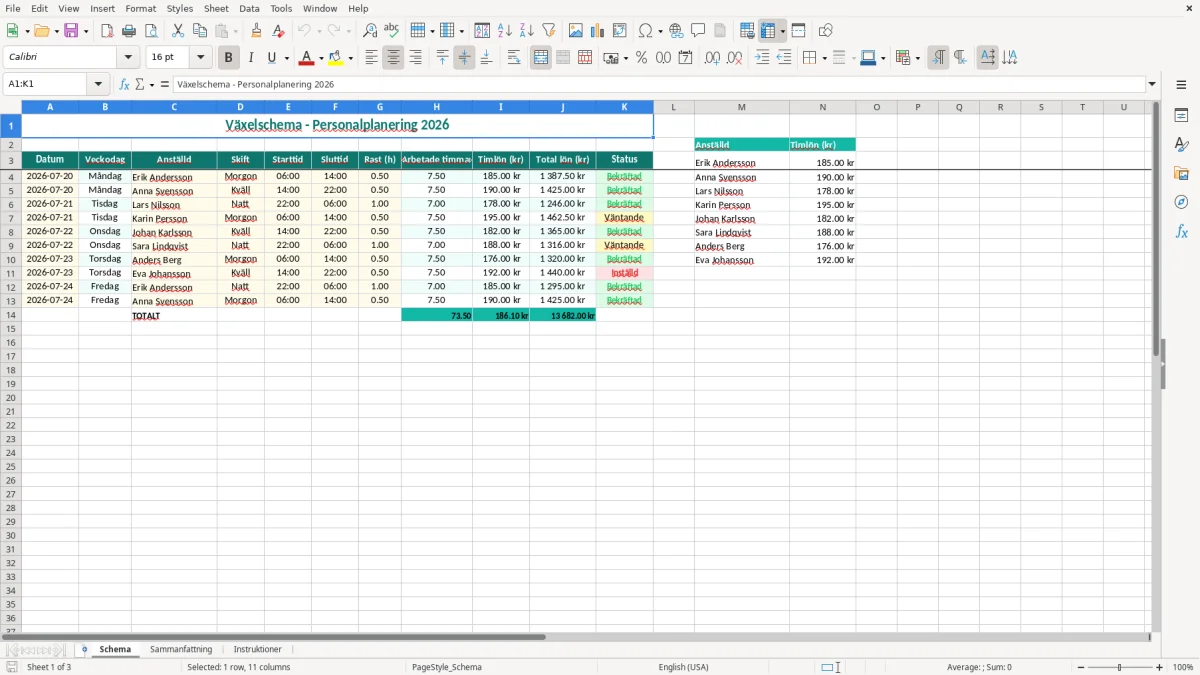Click the Print icon
This screenshot has width=1200, height=675.
tap(129, 31)
